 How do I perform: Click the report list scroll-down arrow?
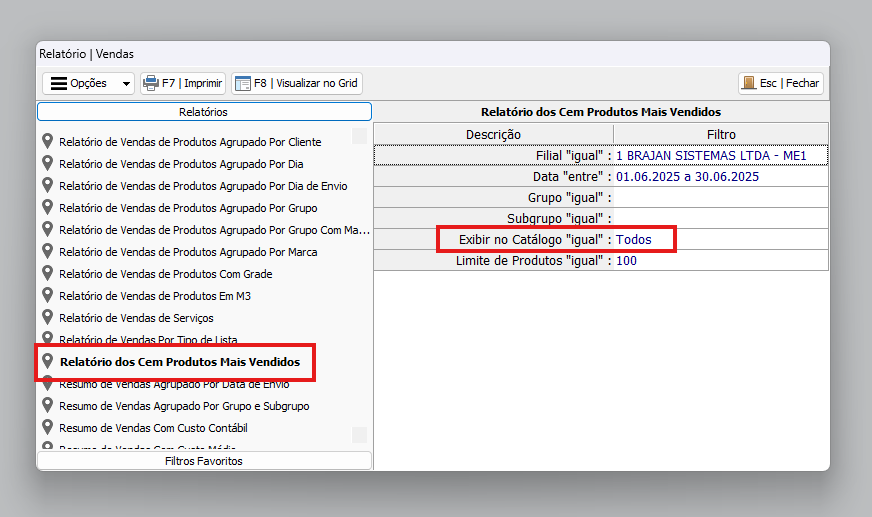click(359, 435)
